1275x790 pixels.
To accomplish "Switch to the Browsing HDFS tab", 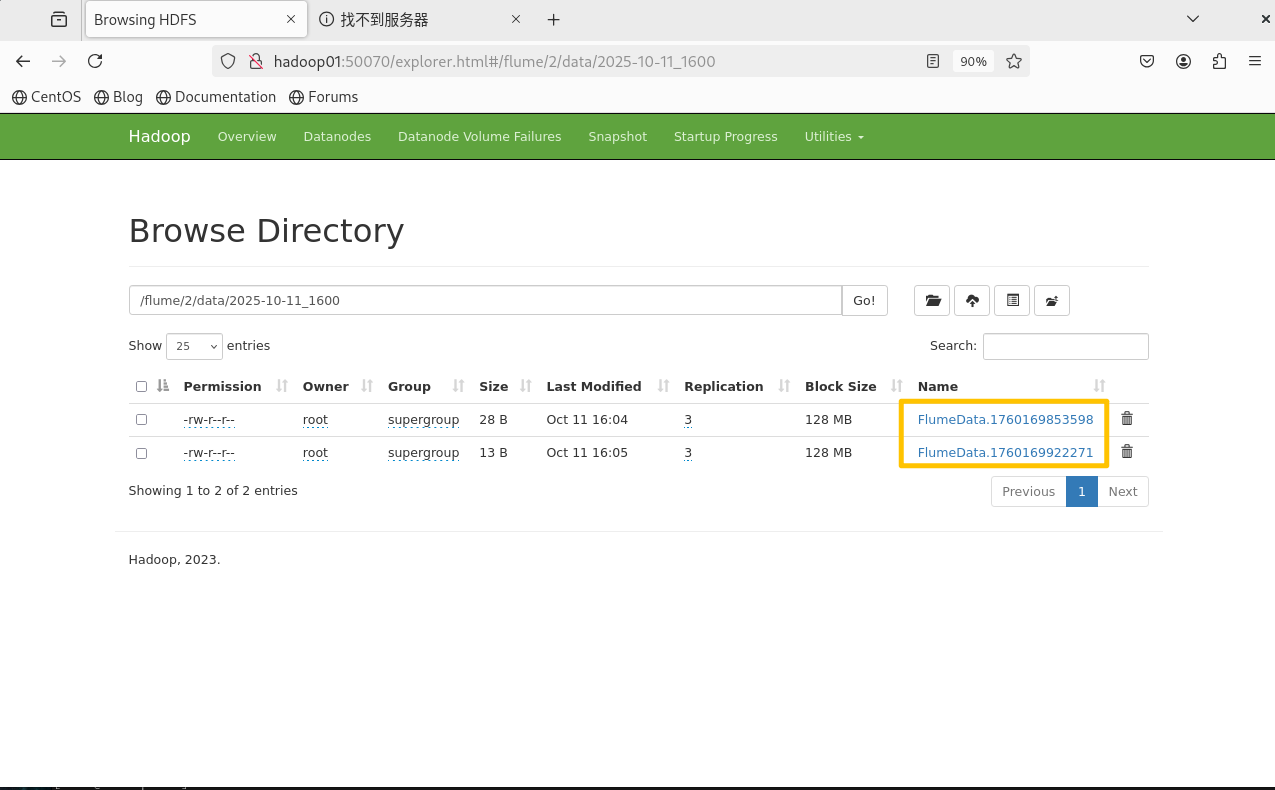I will tap(196, 19).
